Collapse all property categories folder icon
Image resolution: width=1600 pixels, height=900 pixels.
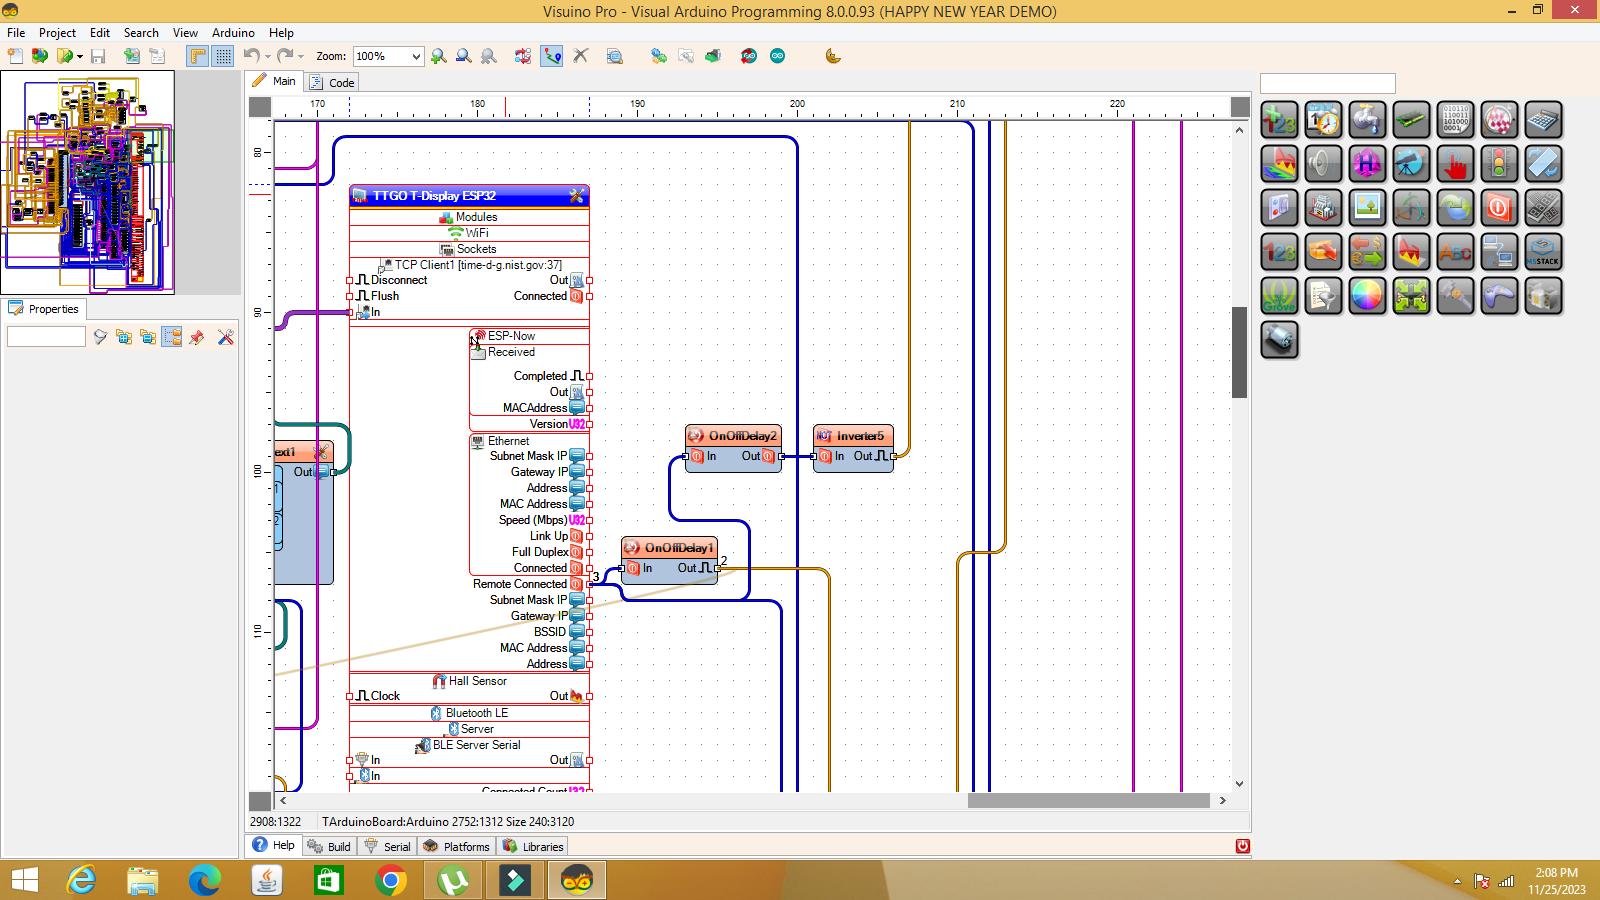148,337
